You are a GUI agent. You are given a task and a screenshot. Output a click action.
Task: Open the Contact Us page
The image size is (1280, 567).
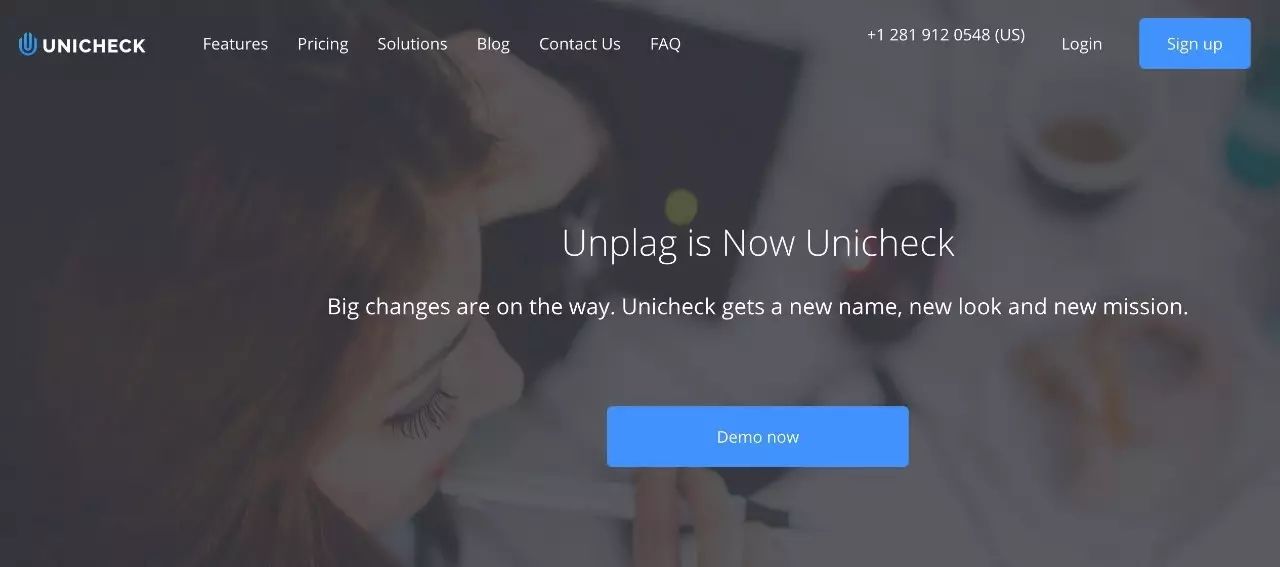coord(580,44)
